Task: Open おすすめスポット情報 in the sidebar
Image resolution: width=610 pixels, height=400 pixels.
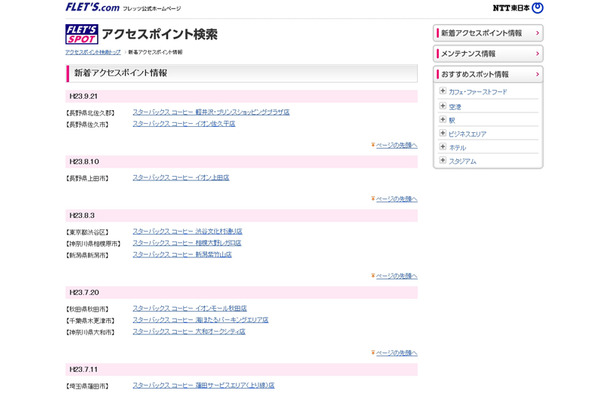Action: pyautogui.click(x=488, y=74)
